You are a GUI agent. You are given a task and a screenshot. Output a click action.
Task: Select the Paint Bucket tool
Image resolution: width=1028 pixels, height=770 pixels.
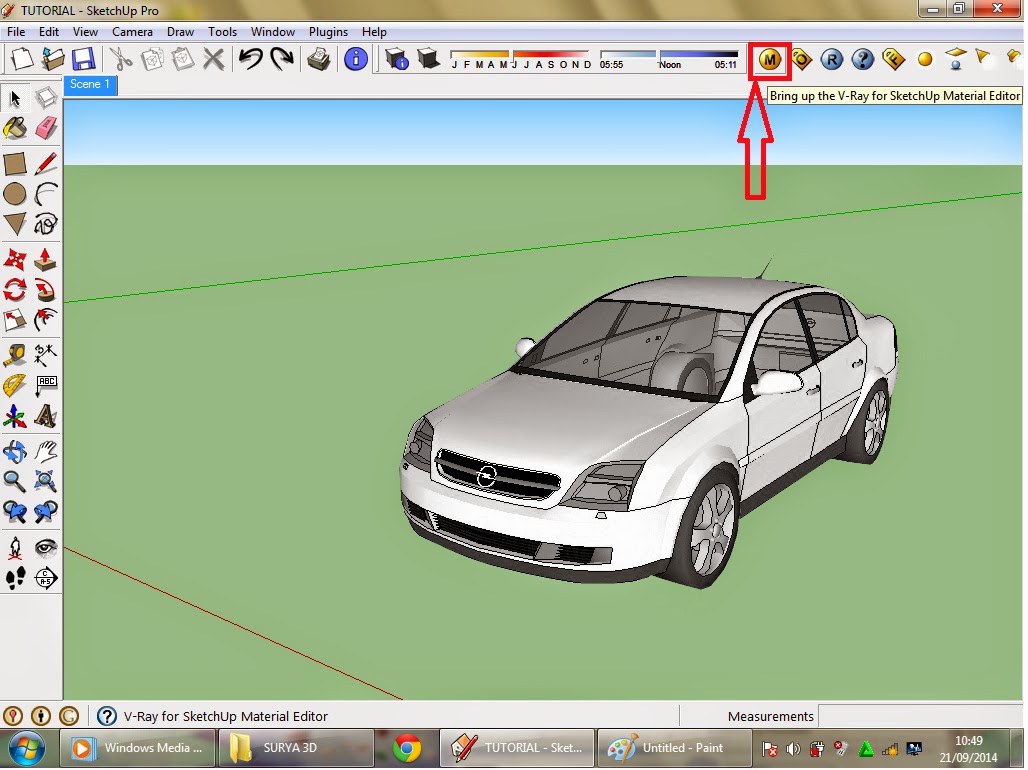tap(15, 129)
